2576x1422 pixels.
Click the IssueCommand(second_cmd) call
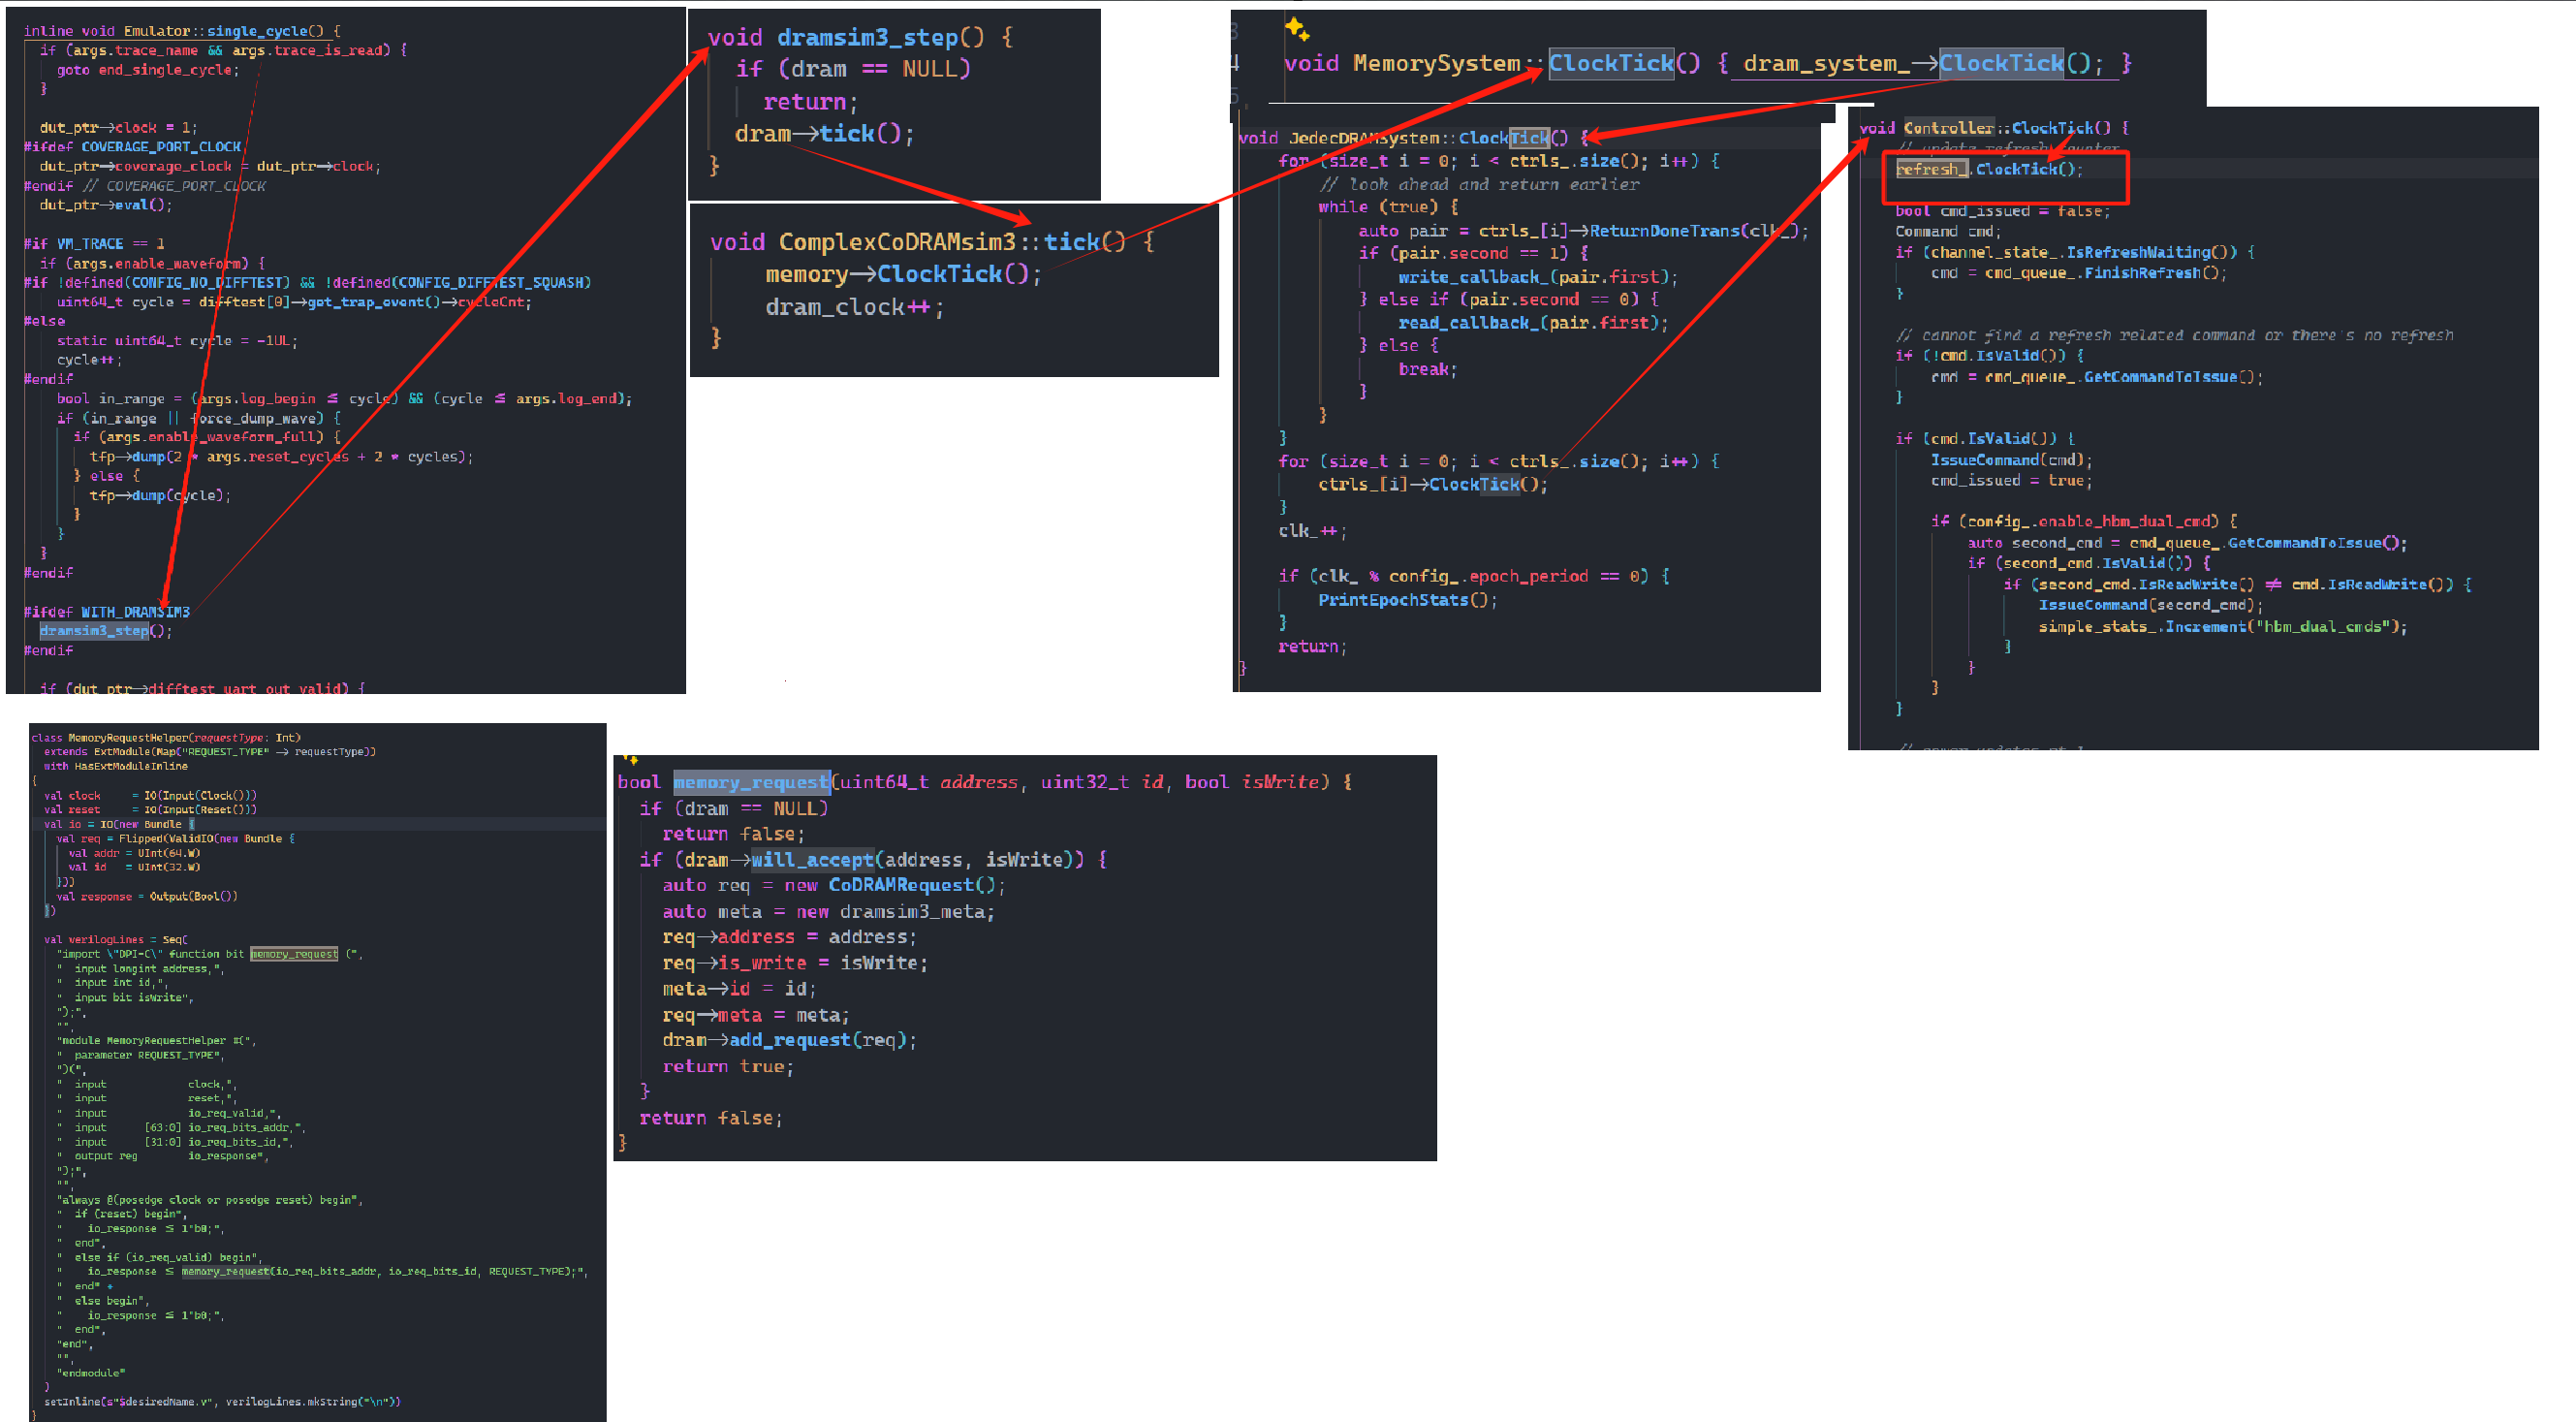click(2148, 605)
